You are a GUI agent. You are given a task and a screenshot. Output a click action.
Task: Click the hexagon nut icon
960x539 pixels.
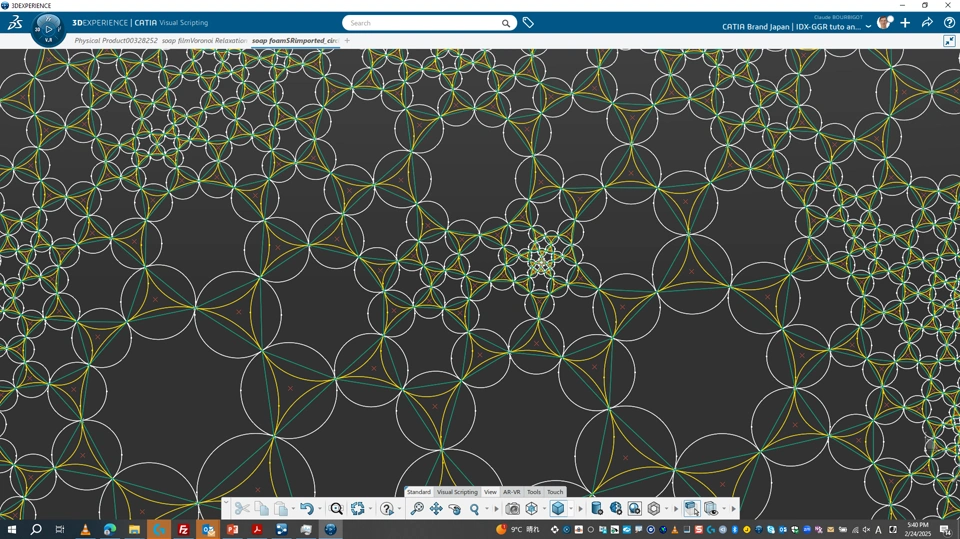pyautogui.click(x=654, y=509)
